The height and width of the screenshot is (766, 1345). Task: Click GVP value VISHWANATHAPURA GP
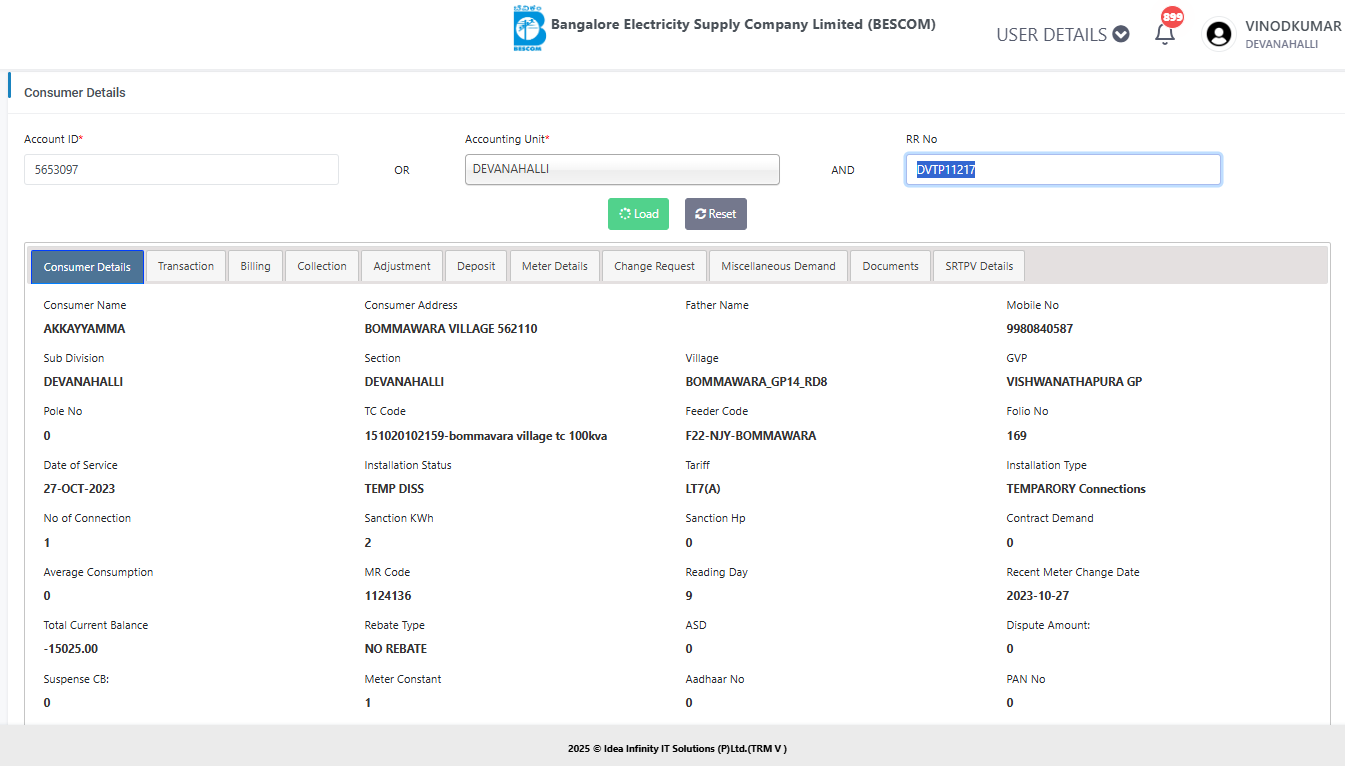(x=1074, y=382)
